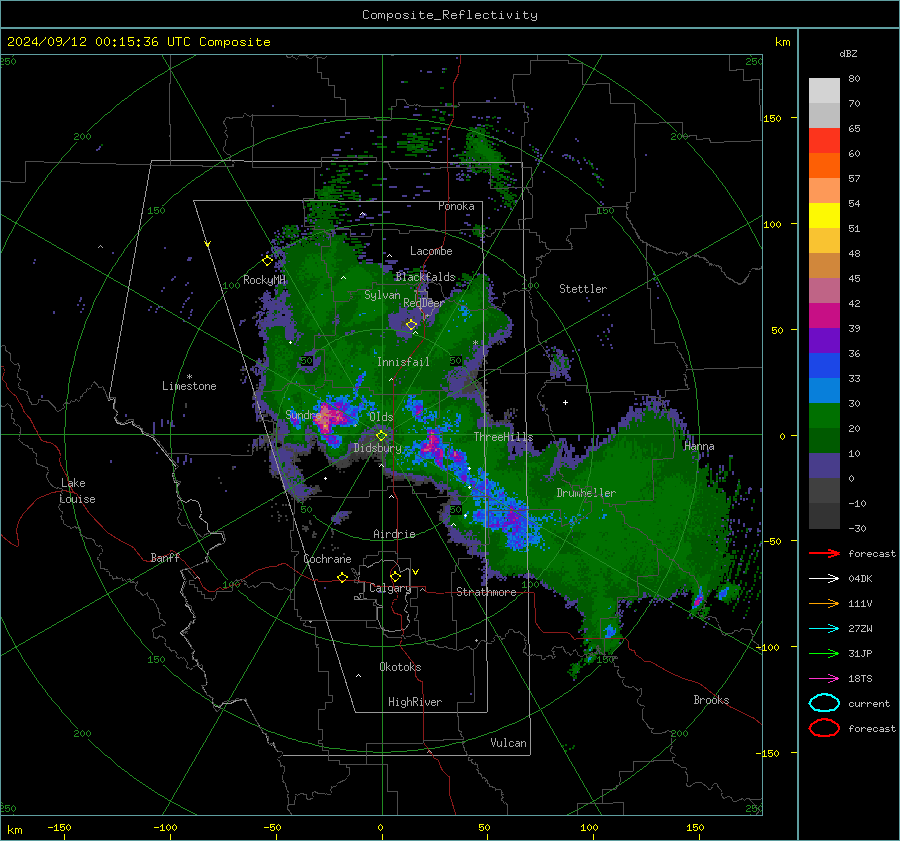The width and height of the screenshot is (900, 841).
Task: Pick the lightest gray 80 dBZ swatch
Action: coord(824,91)
